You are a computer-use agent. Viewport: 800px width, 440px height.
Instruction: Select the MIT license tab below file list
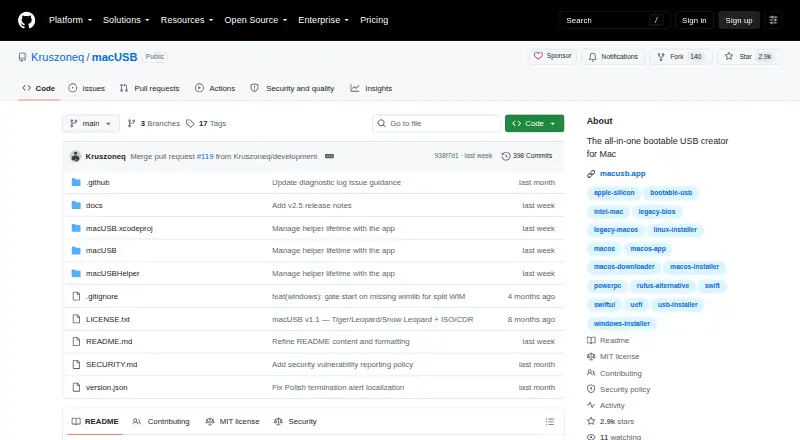point(232,422)
